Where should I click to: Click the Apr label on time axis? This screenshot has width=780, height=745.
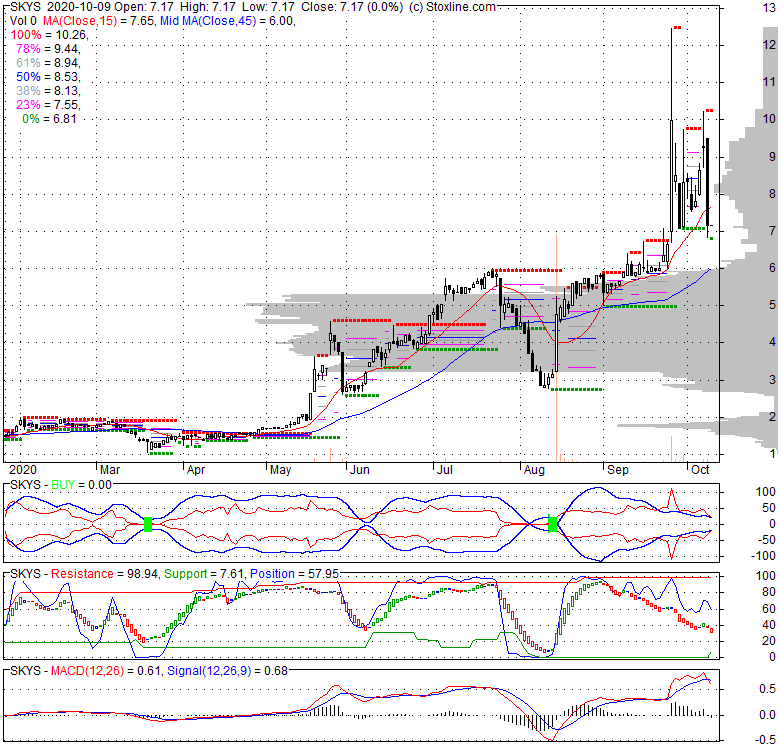[196, 470]
